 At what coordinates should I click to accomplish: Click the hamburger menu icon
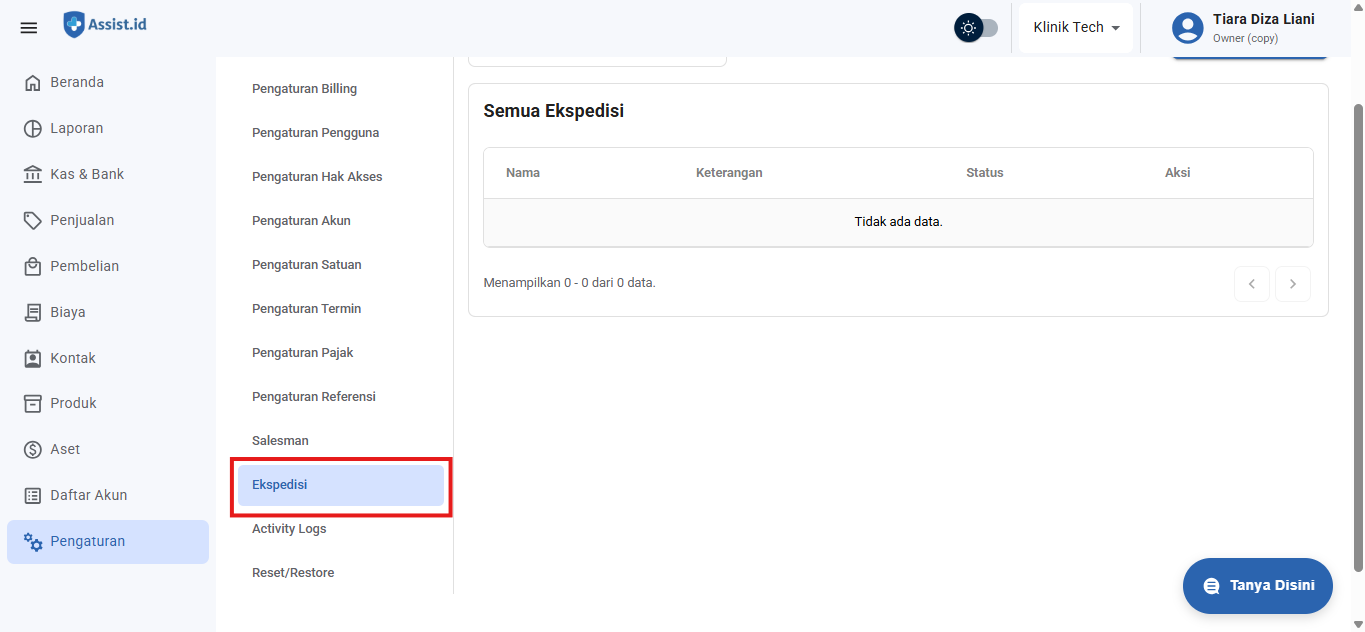point(29,28)
